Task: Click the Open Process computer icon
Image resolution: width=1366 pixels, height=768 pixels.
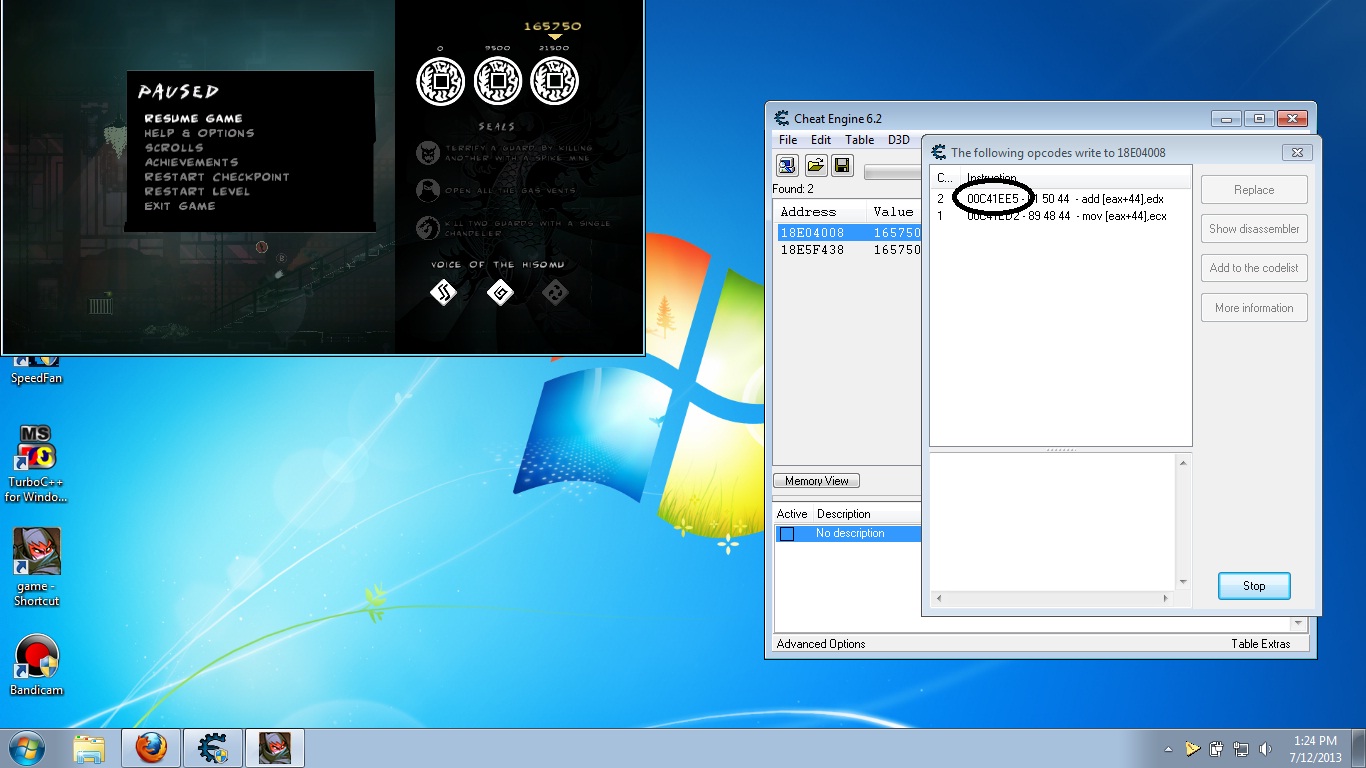Action: click(x=788, y=165)
